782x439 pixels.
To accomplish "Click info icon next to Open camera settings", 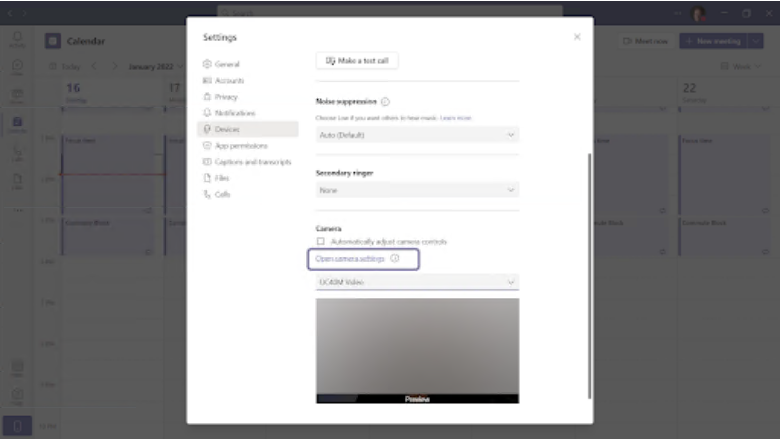I will click(395, 259).
